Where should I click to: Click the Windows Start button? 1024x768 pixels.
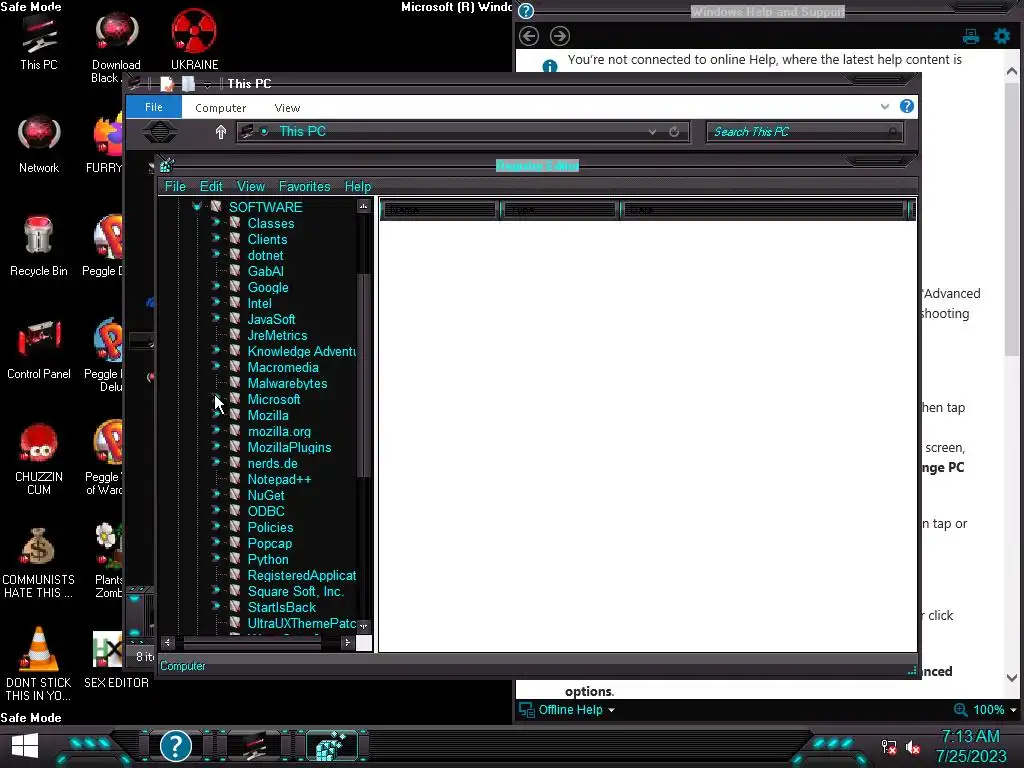click(x=25, y=746)
